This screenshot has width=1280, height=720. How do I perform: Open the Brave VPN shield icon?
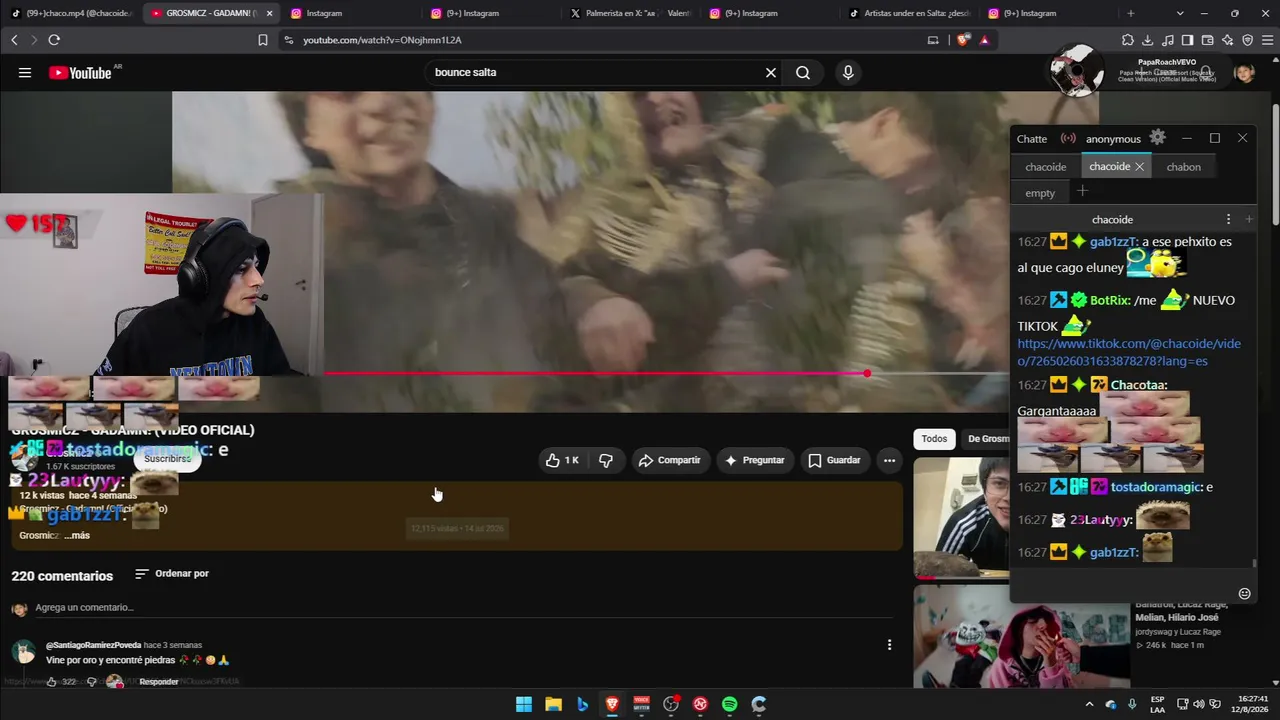(x=1247, y=40)
